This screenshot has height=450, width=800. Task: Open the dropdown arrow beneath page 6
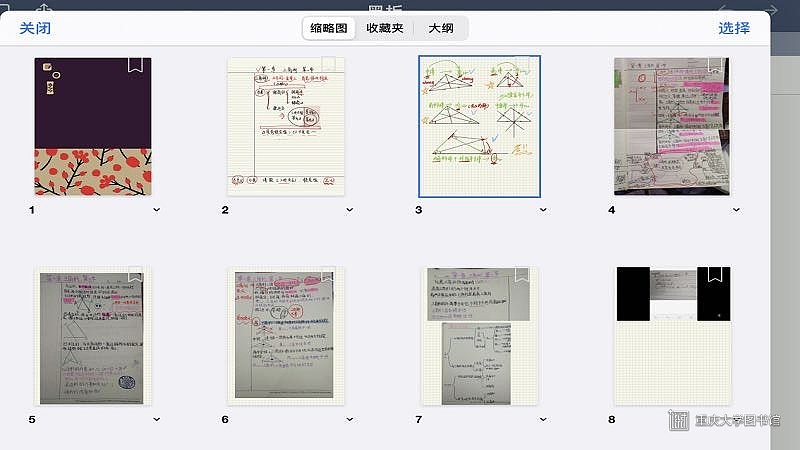pos(349,420)
